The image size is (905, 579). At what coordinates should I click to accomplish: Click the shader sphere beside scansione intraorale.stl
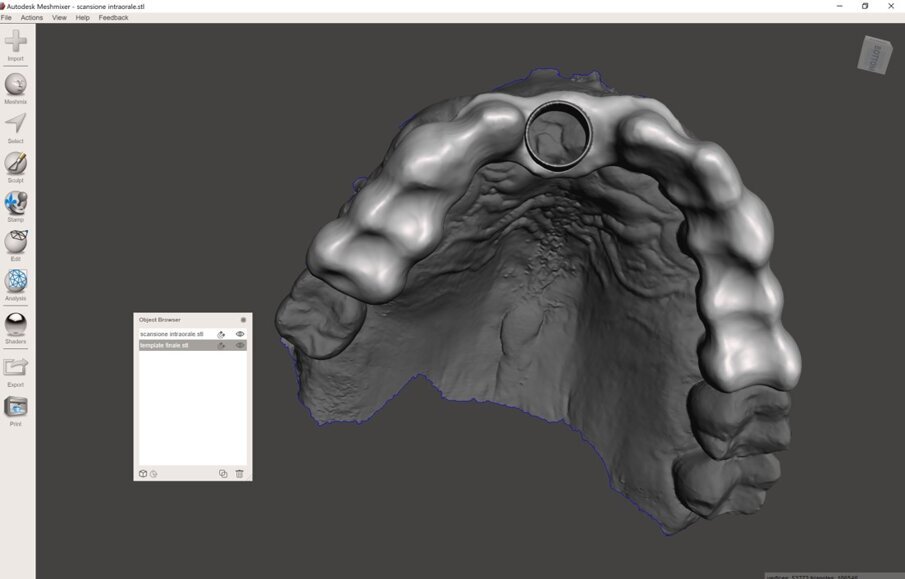point(222,333)
